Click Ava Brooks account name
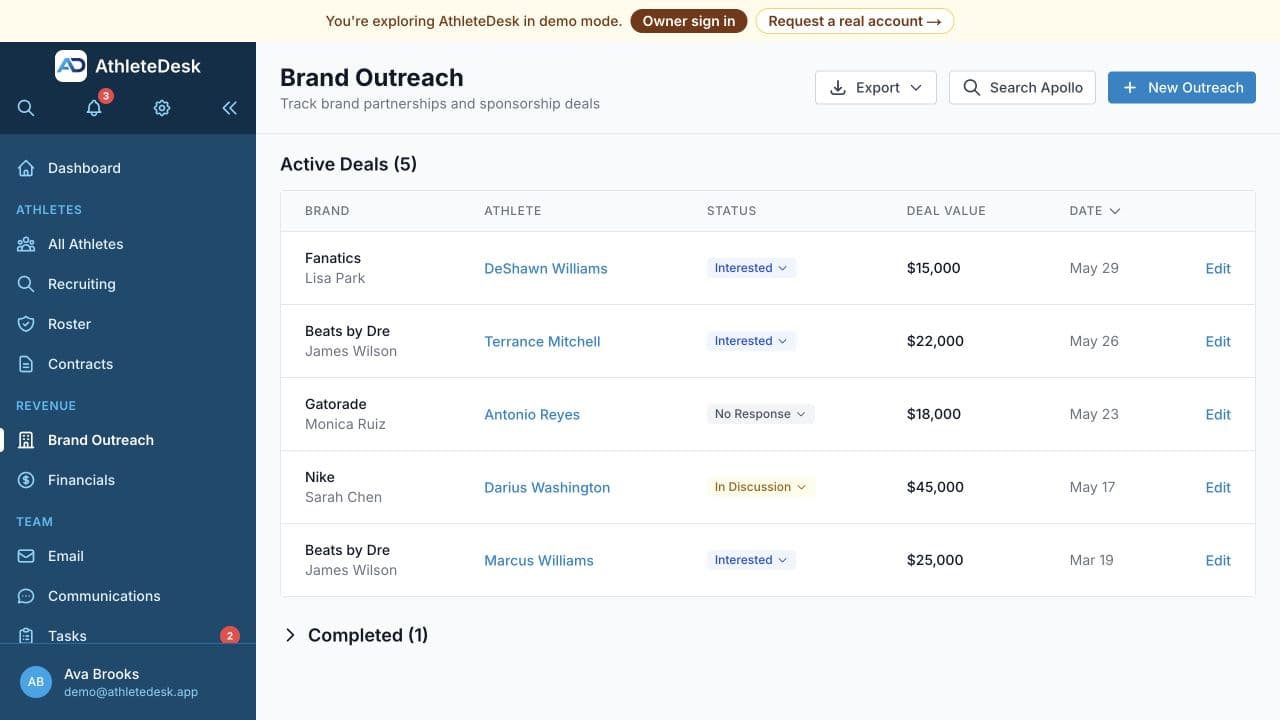The image size is (1280, 720). 101,674
